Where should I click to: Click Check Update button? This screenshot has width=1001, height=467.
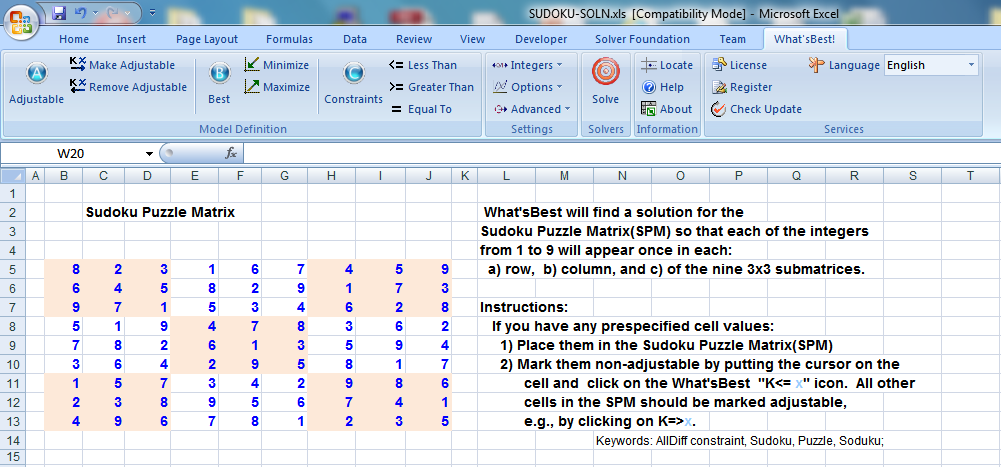coord(756,109)
